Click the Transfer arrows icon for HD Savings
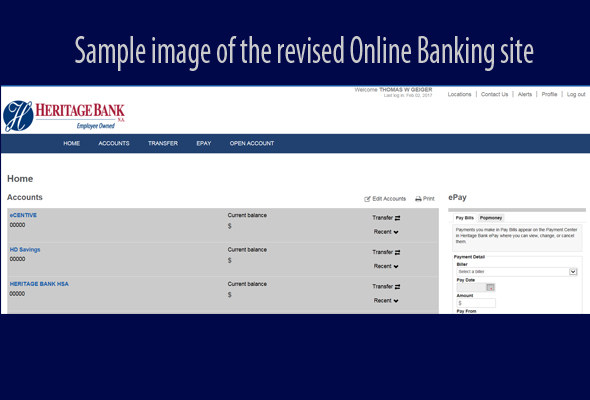The width and height of the screenshot is (590, 400). click(397, 252)
